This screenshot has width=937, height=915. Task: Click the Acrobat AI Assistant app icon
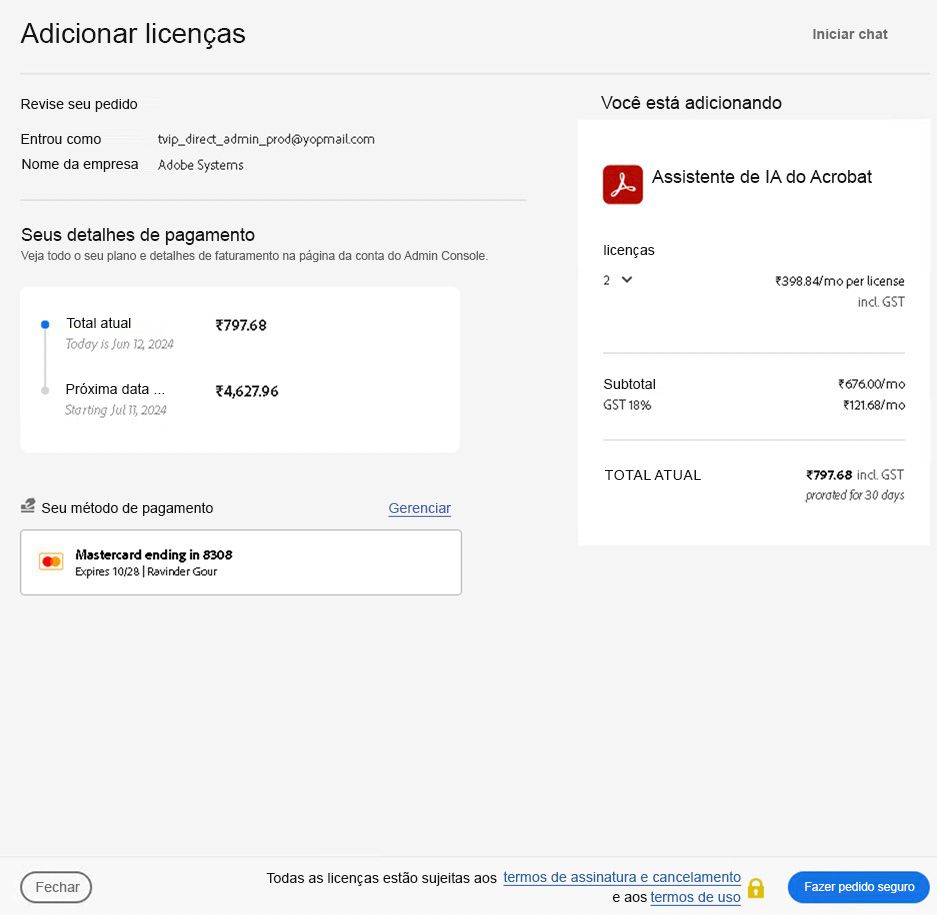(x=622, y=184)
